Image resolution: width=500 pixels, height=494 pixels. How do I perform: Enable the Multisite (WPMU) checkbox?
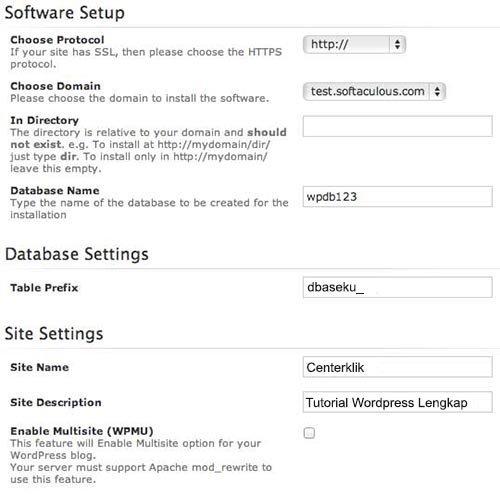click(x=309, y=433)
